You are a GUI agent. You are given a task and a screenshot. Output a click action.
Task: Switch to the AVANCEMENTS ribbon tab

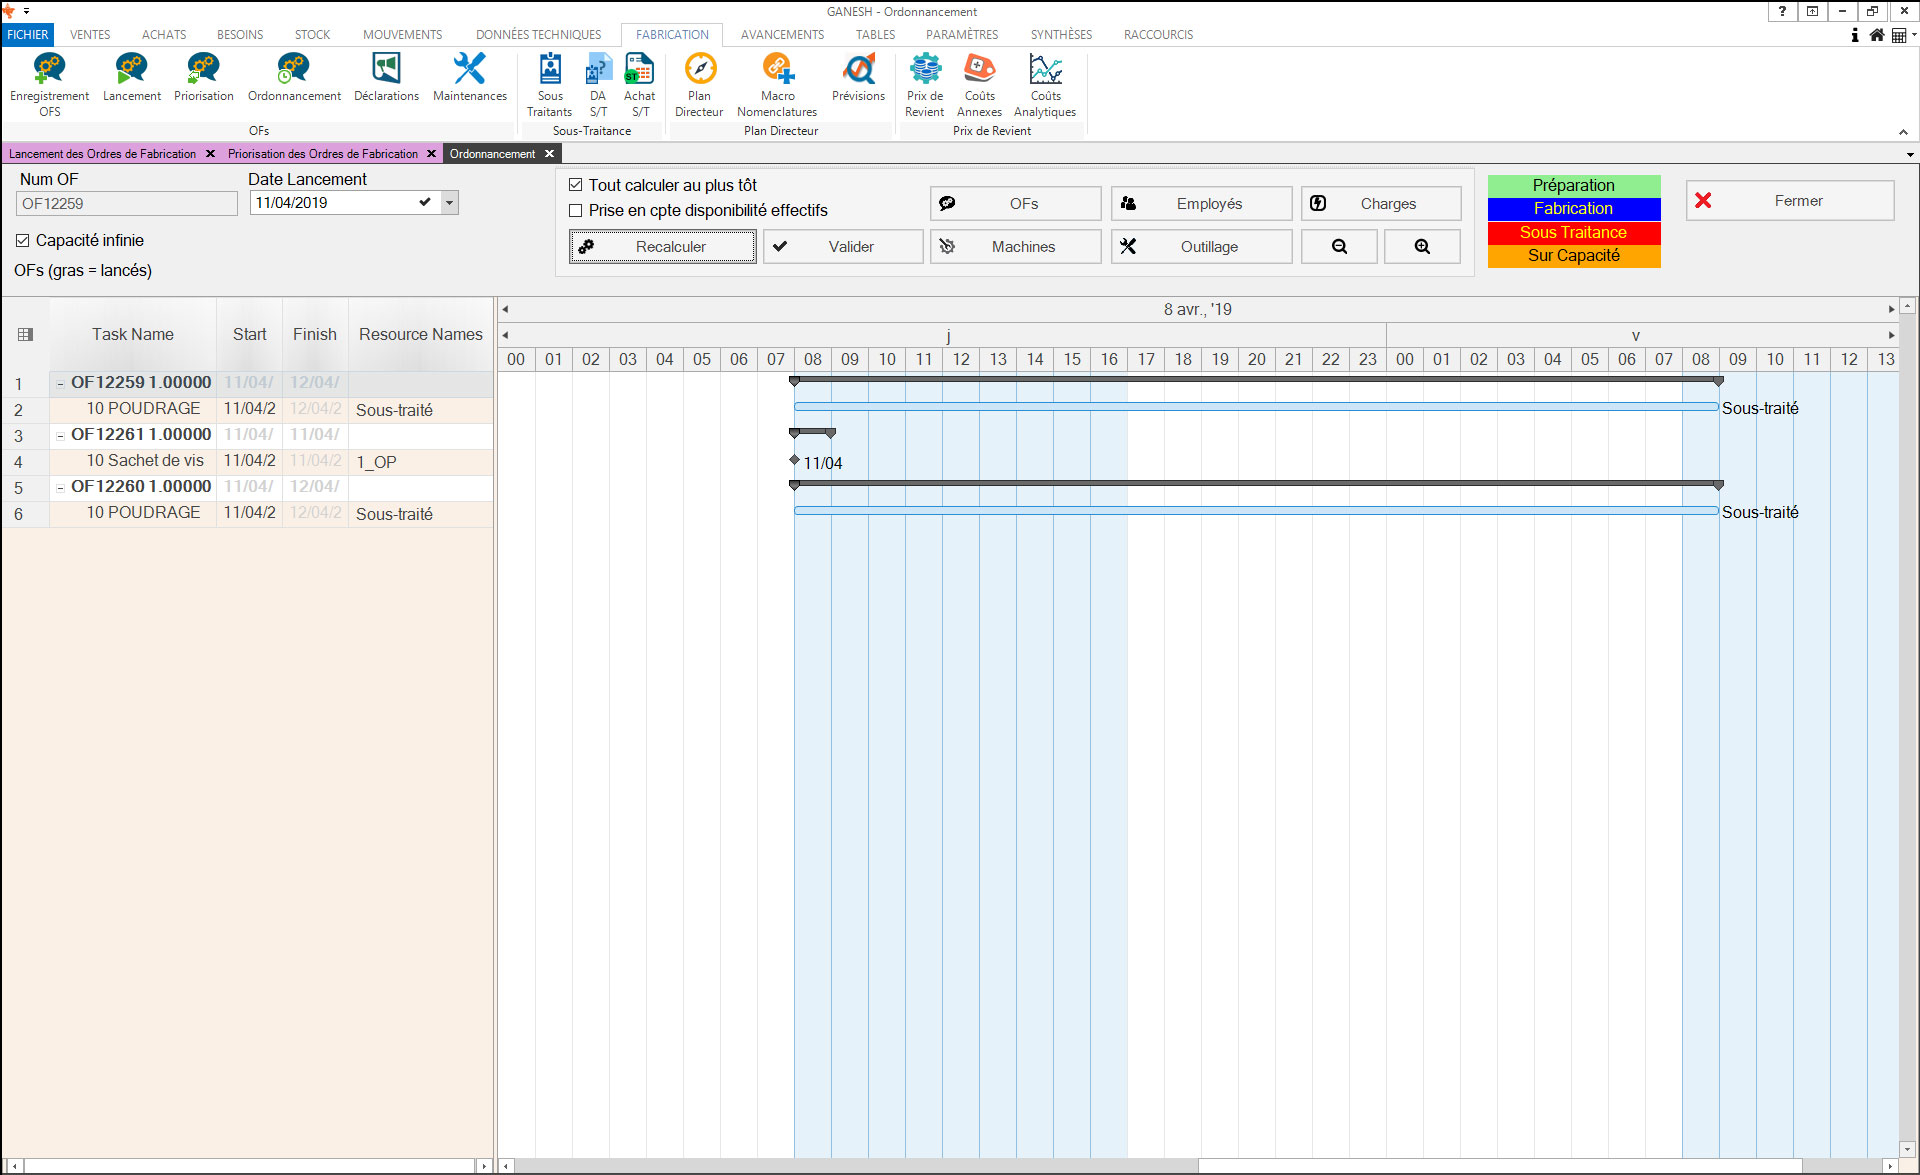click(x=782, y=34)
